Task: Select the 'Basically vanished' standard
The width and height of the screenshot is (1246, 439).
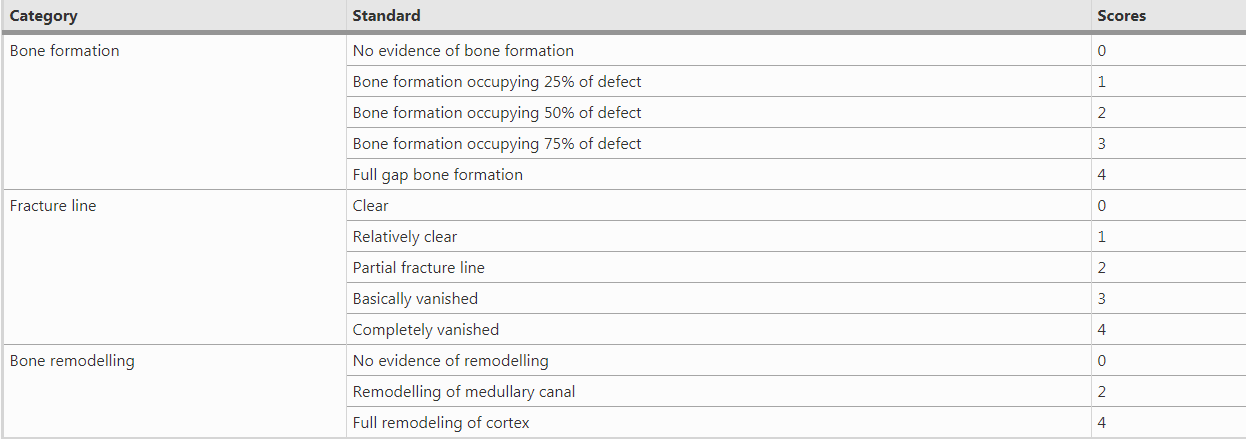Action: click(x=415, y=299)
